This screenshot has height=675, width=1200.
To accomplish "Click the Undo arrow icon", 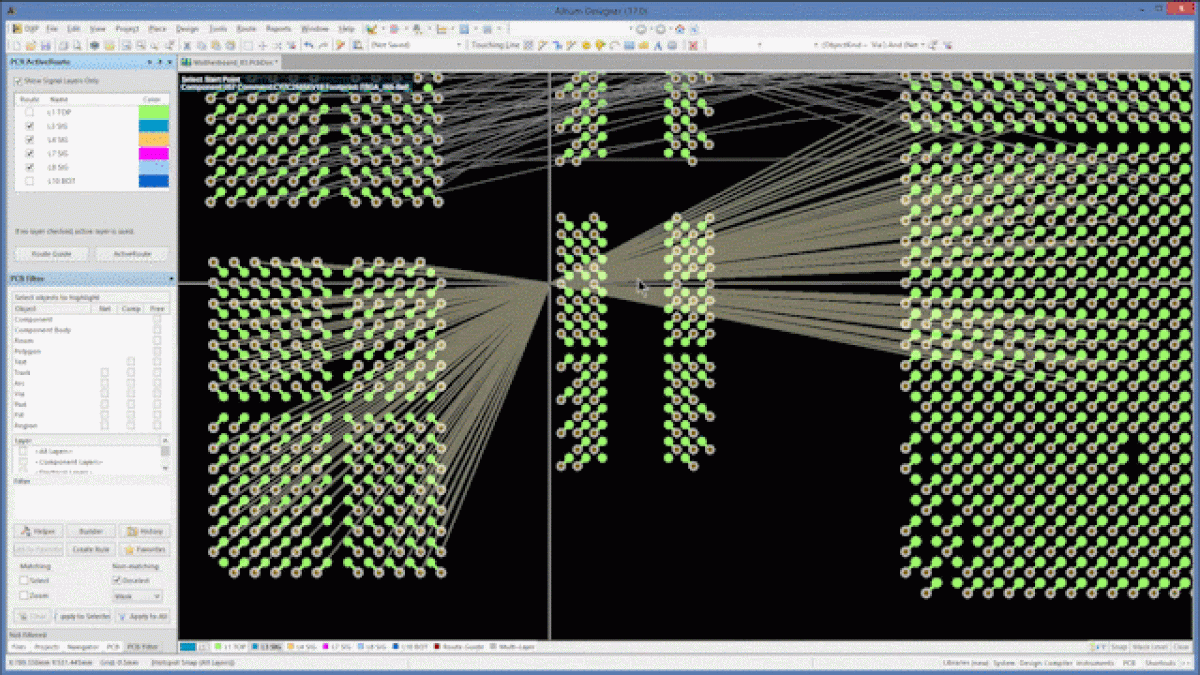I will (307, 45).
